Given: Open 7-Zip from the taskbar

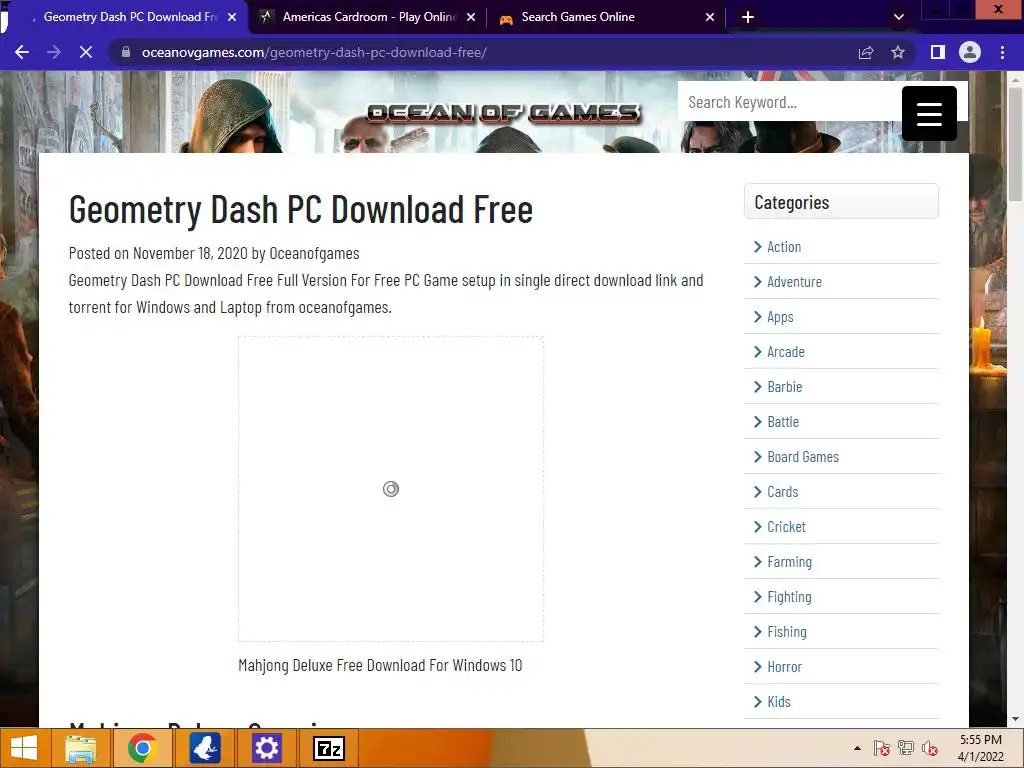Looking at the screenshot, I should (328, 748).
